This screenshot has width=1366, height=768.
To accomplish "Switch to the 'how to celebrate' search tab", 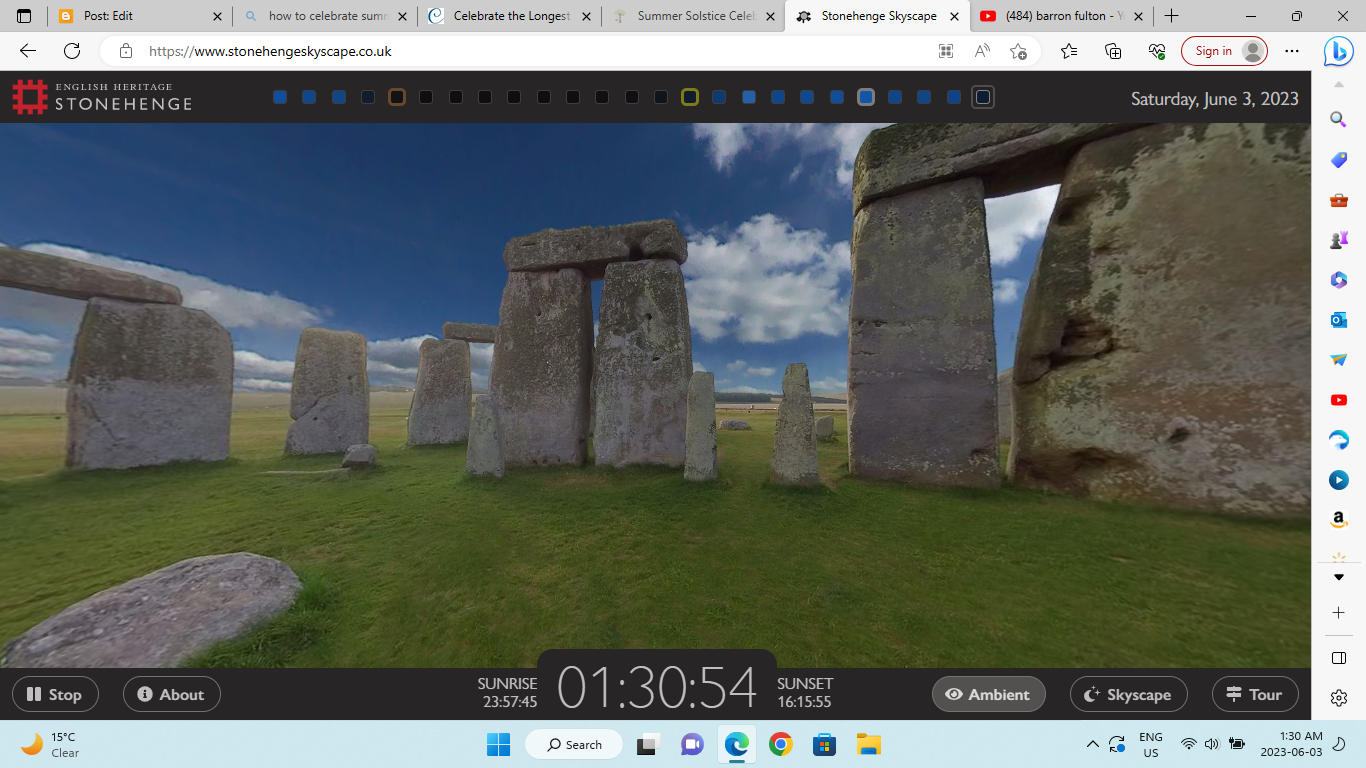I will point(326,16).
